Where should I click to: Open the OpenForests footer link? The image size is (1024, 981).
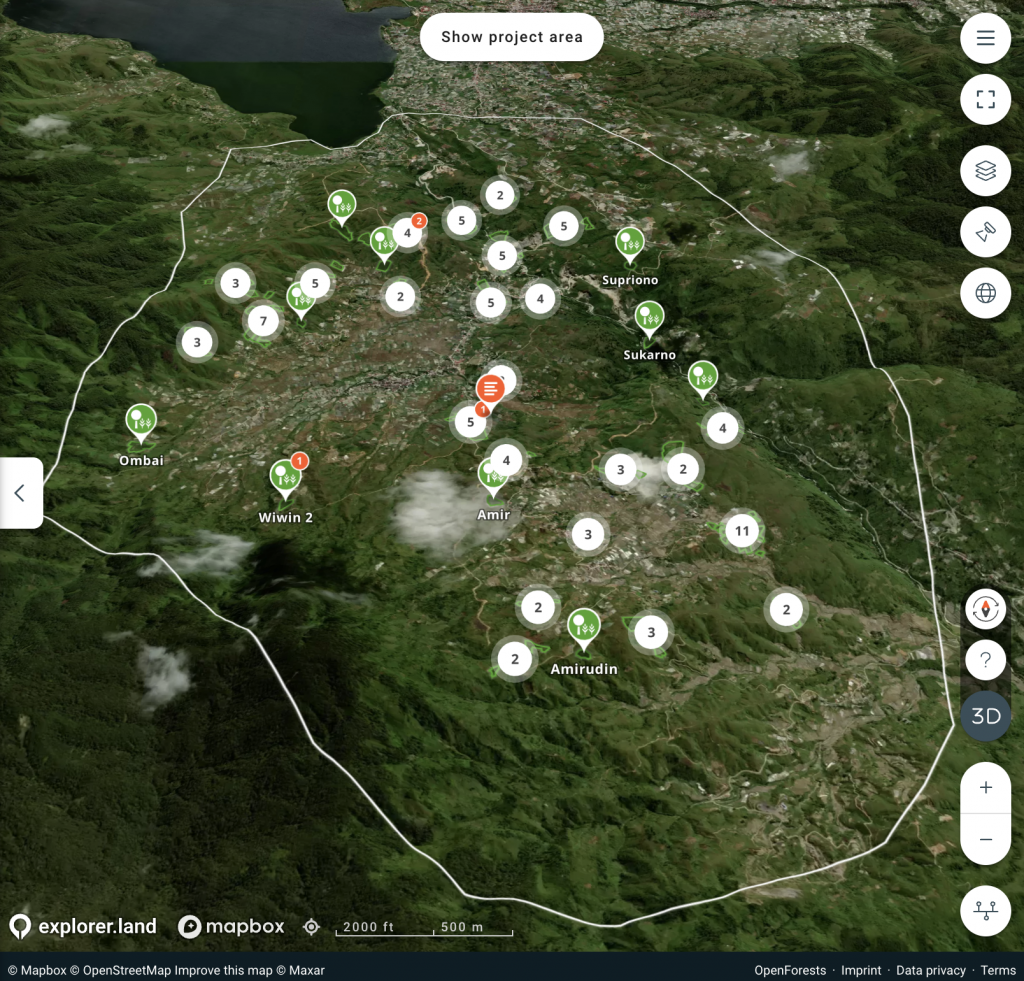pyautogui.click(x=790, y=970)
